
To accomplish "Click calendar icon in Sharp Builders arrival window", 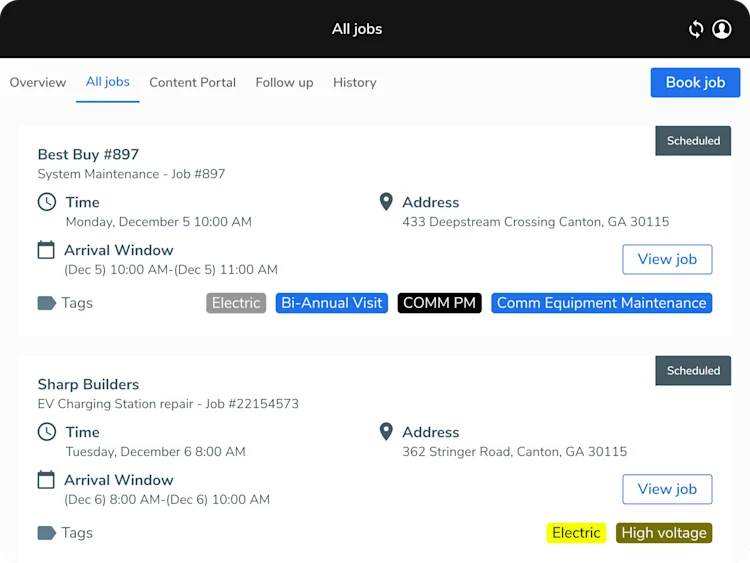I will [x=46, y=480].
